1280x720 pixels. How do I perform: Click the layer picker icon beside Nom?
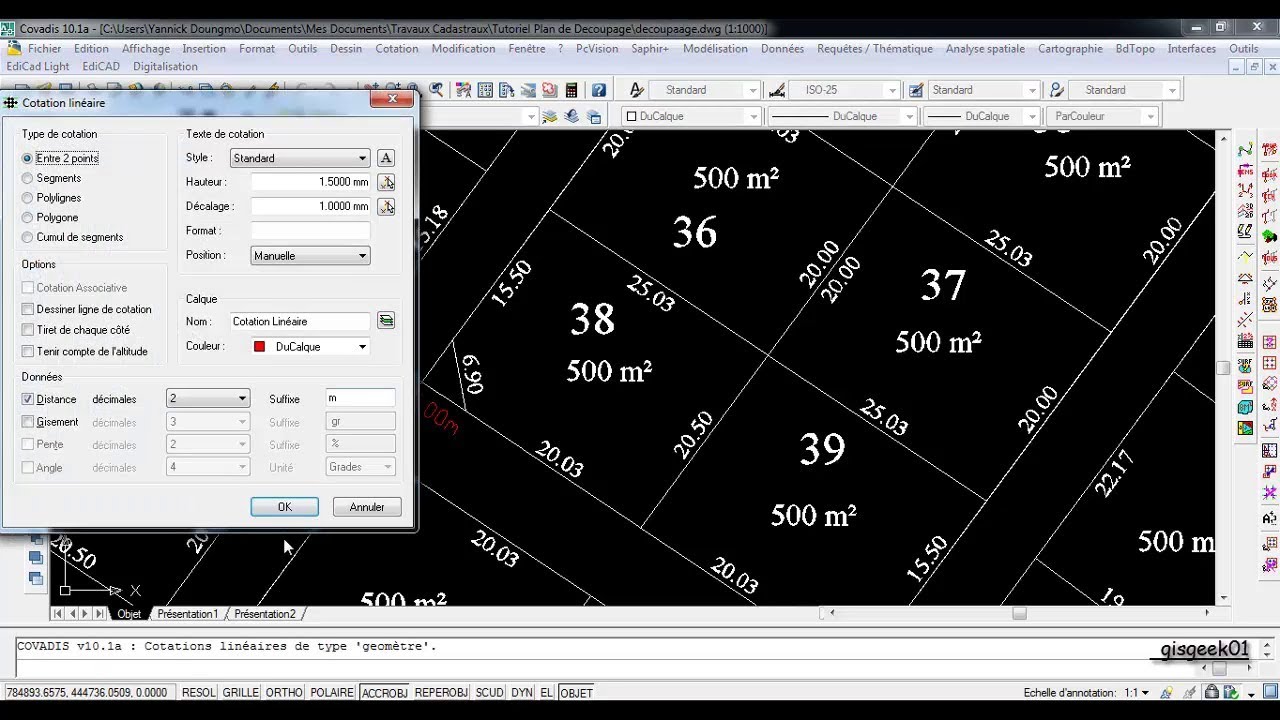click(386, 321)
